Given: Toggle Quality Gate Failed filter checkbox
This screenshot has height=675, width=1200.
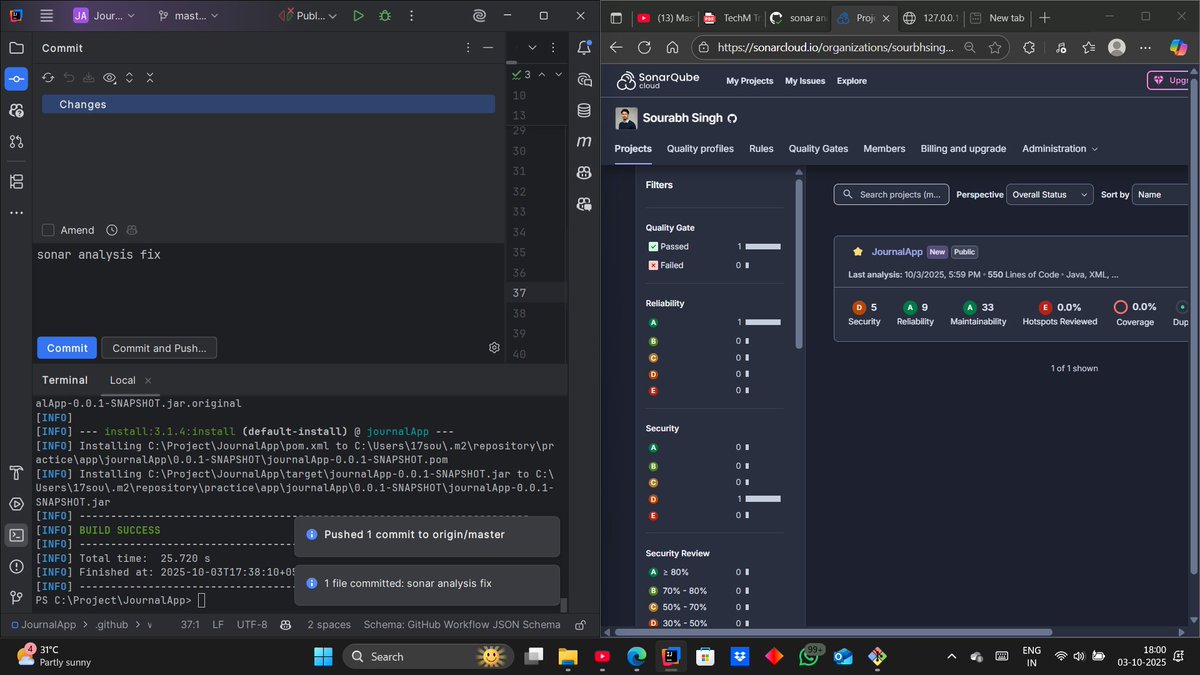Looking at the screenshot, I should pos(653,265).
